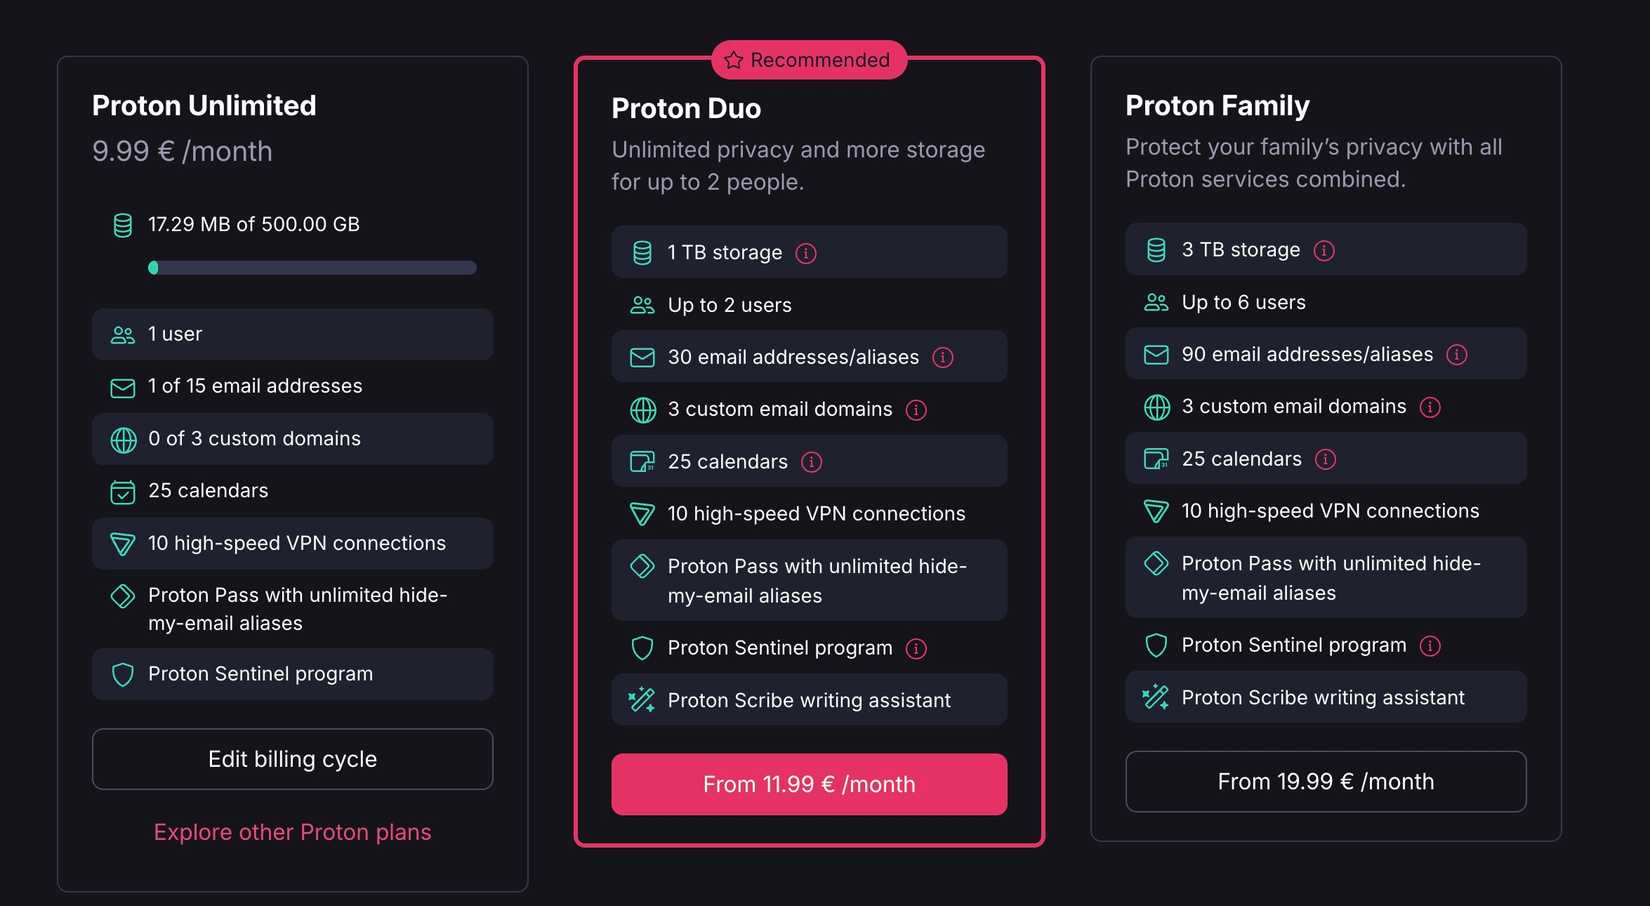Open info for Duo's 3 custom email domains
Screen dimensions: 1650x906
click(x=917, y=410)
